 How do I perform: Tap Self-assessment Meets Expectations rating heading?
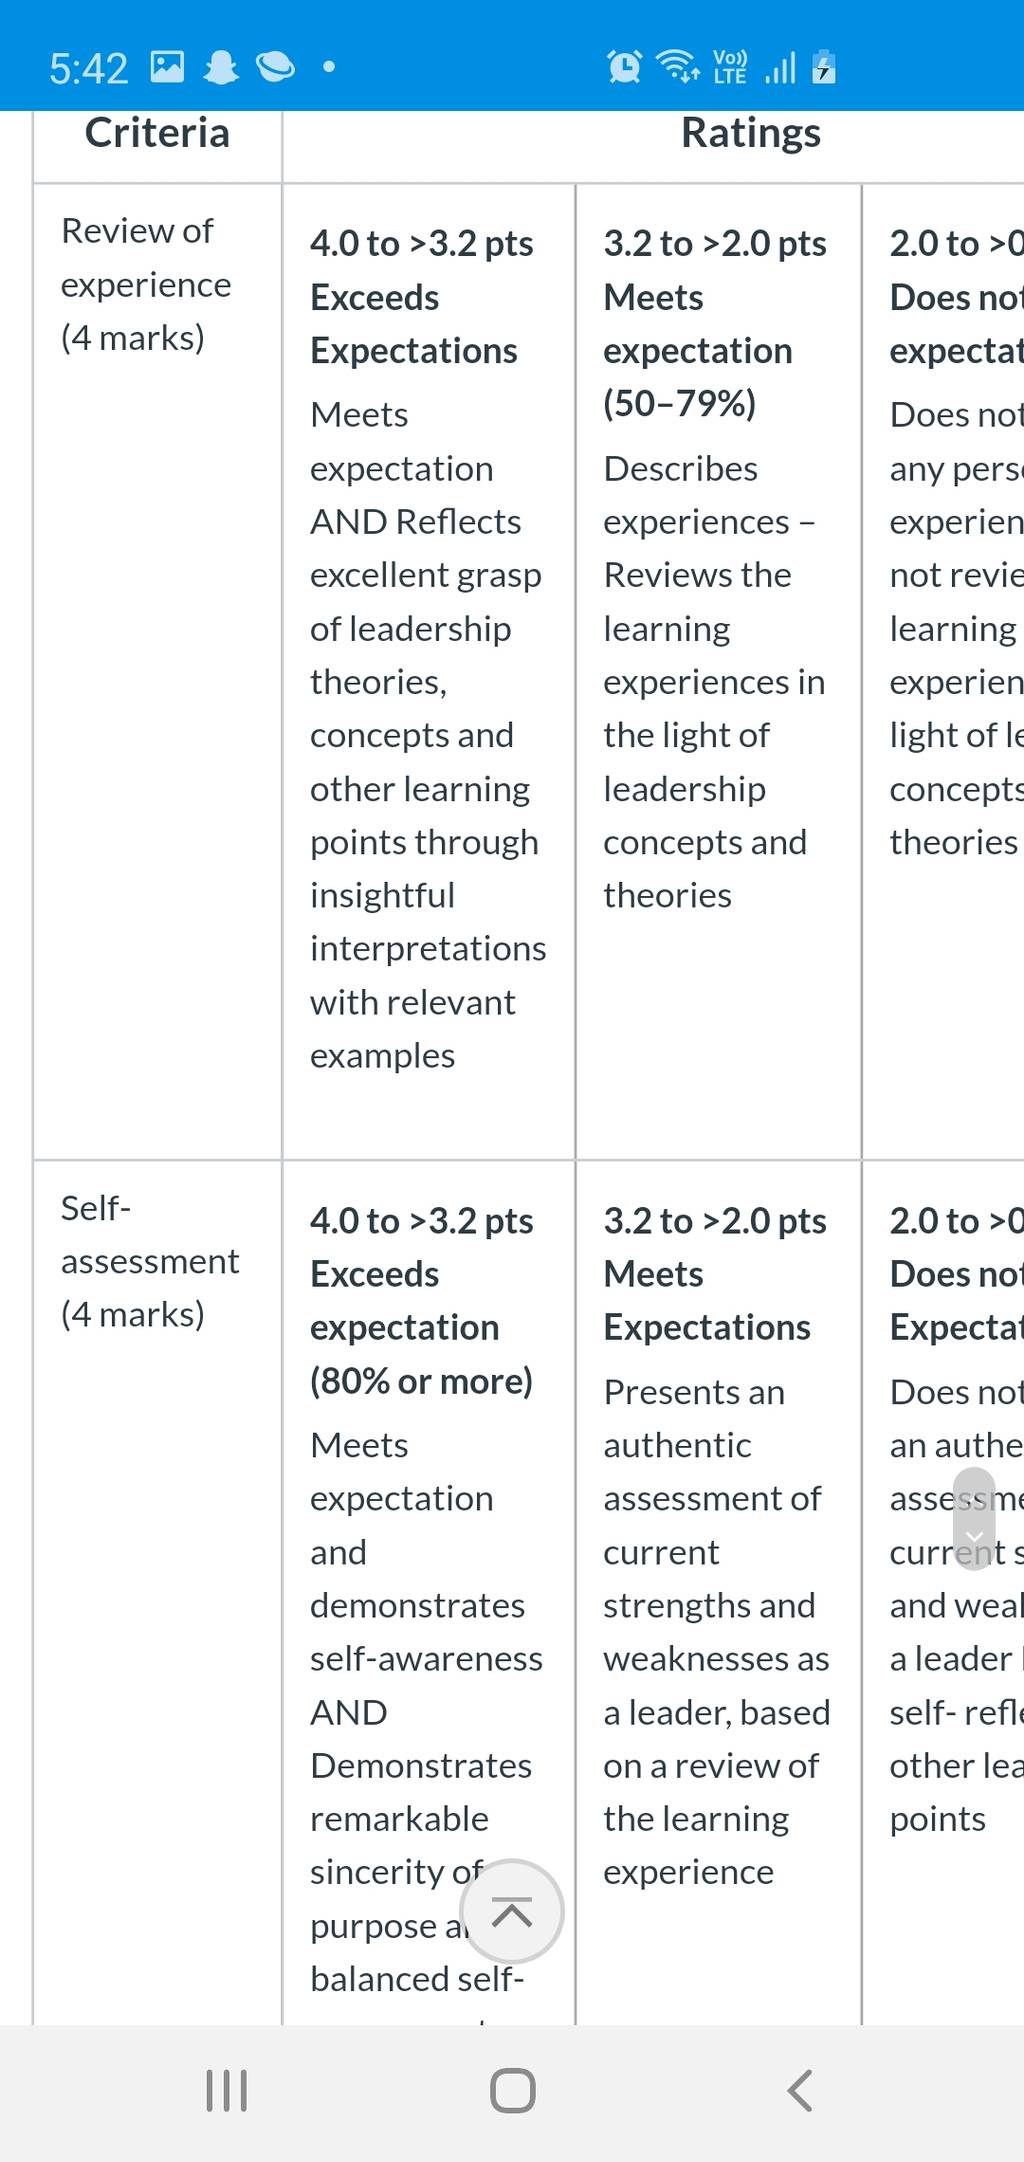coord(715,1274)
